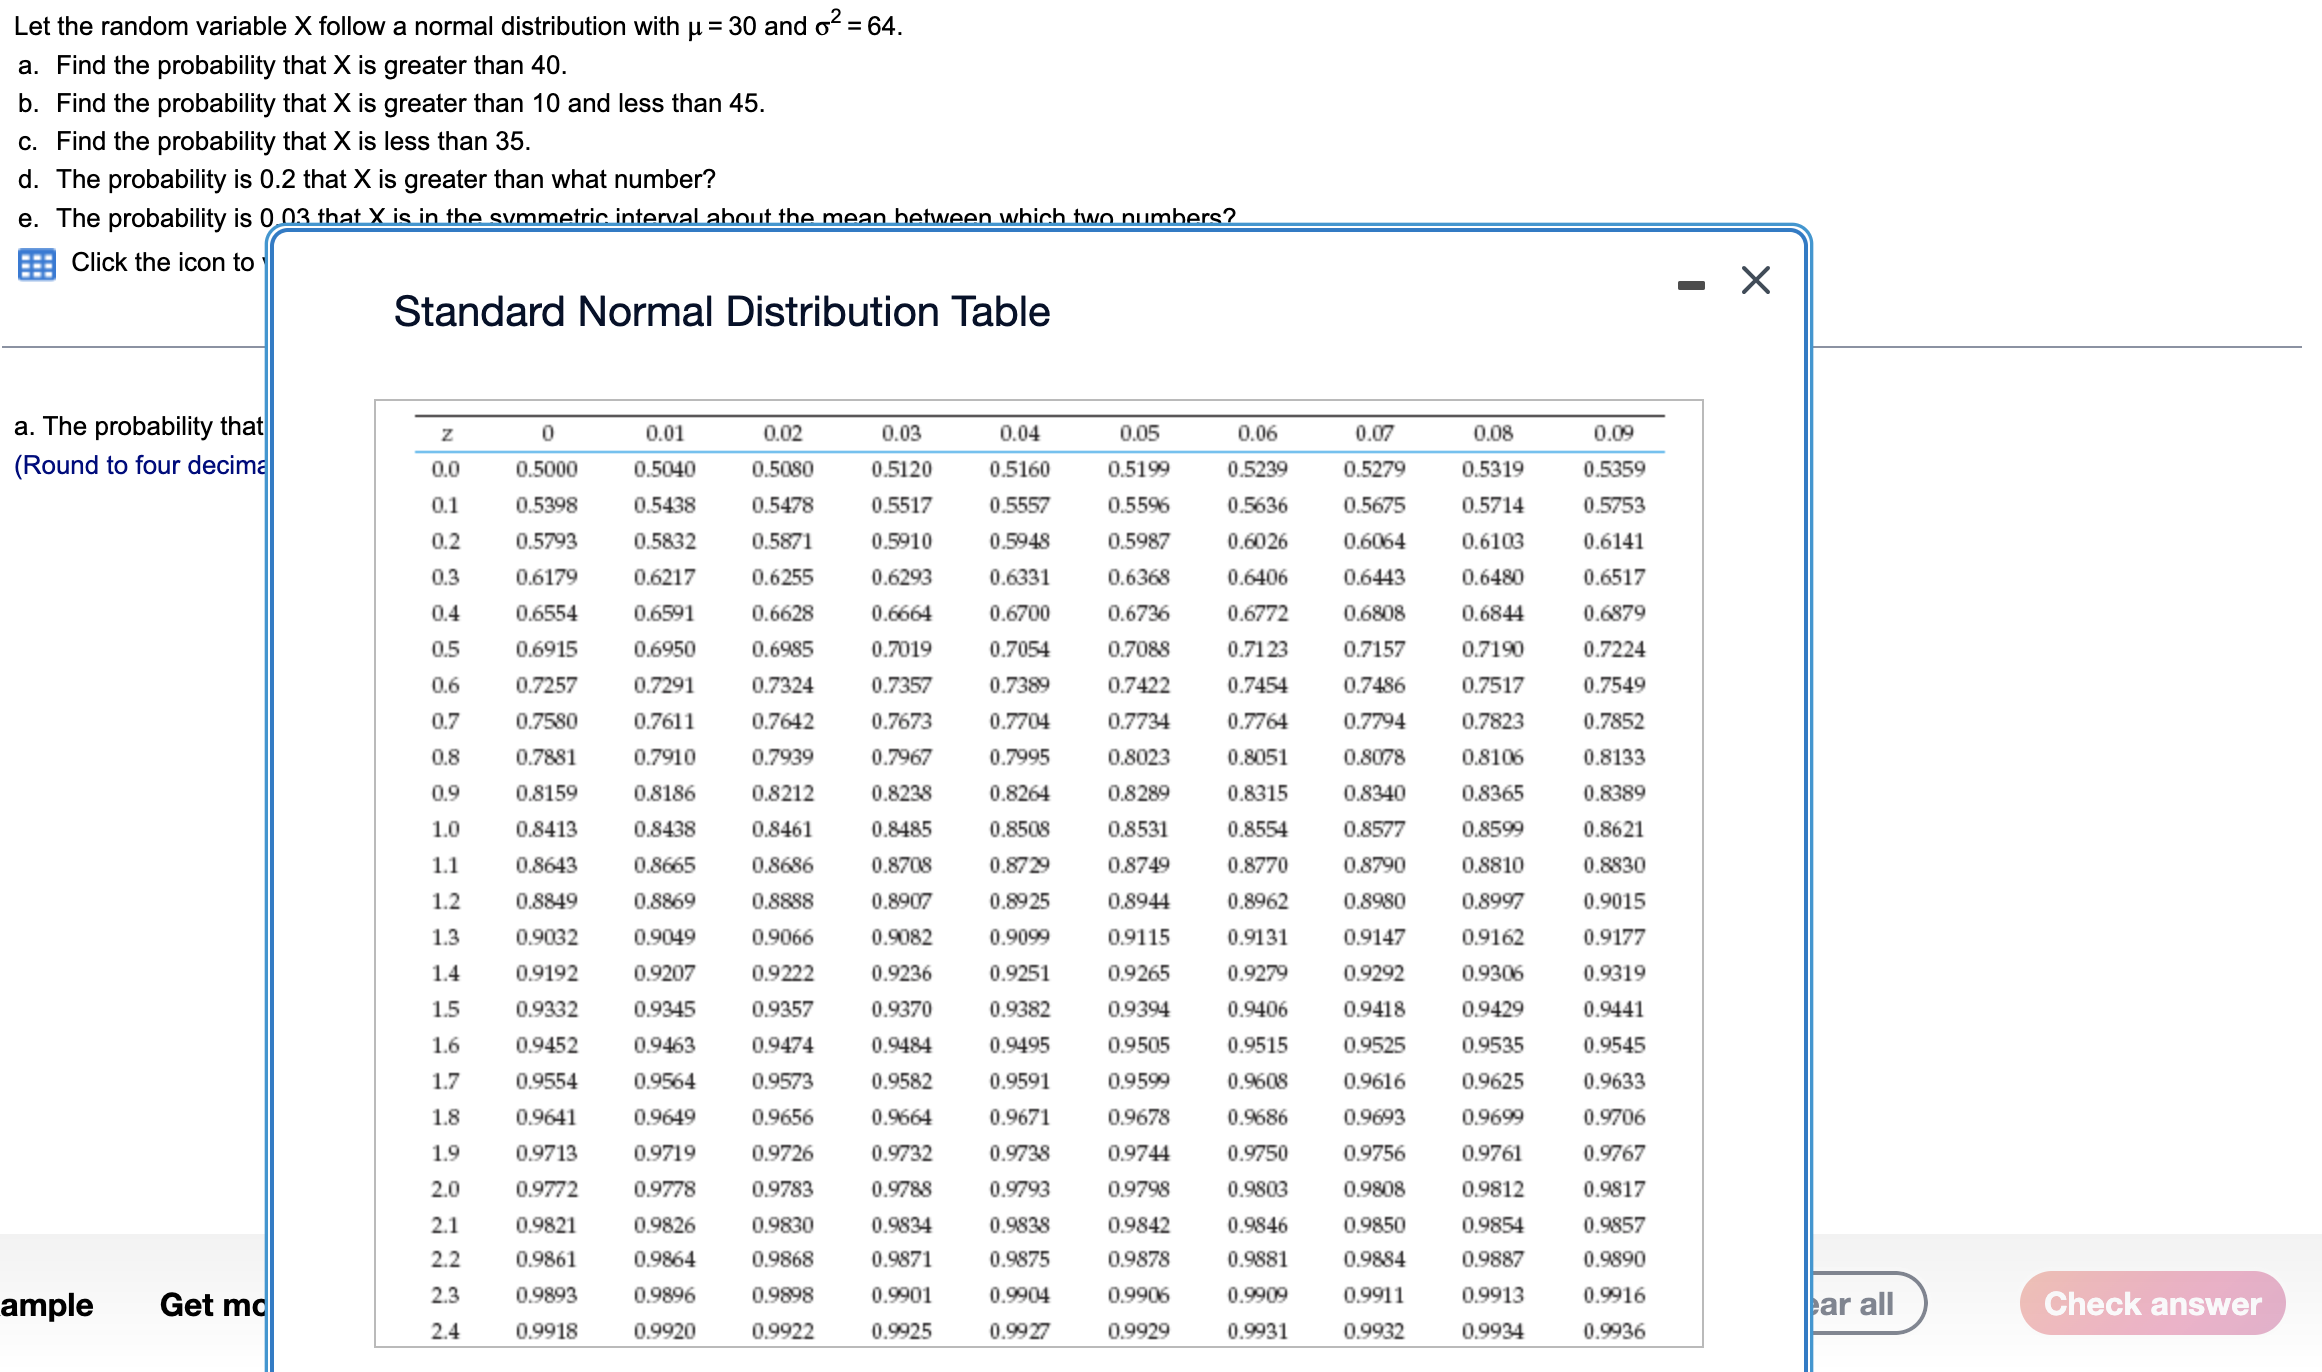Click the z column header in the table

click(x=447, y=432)
